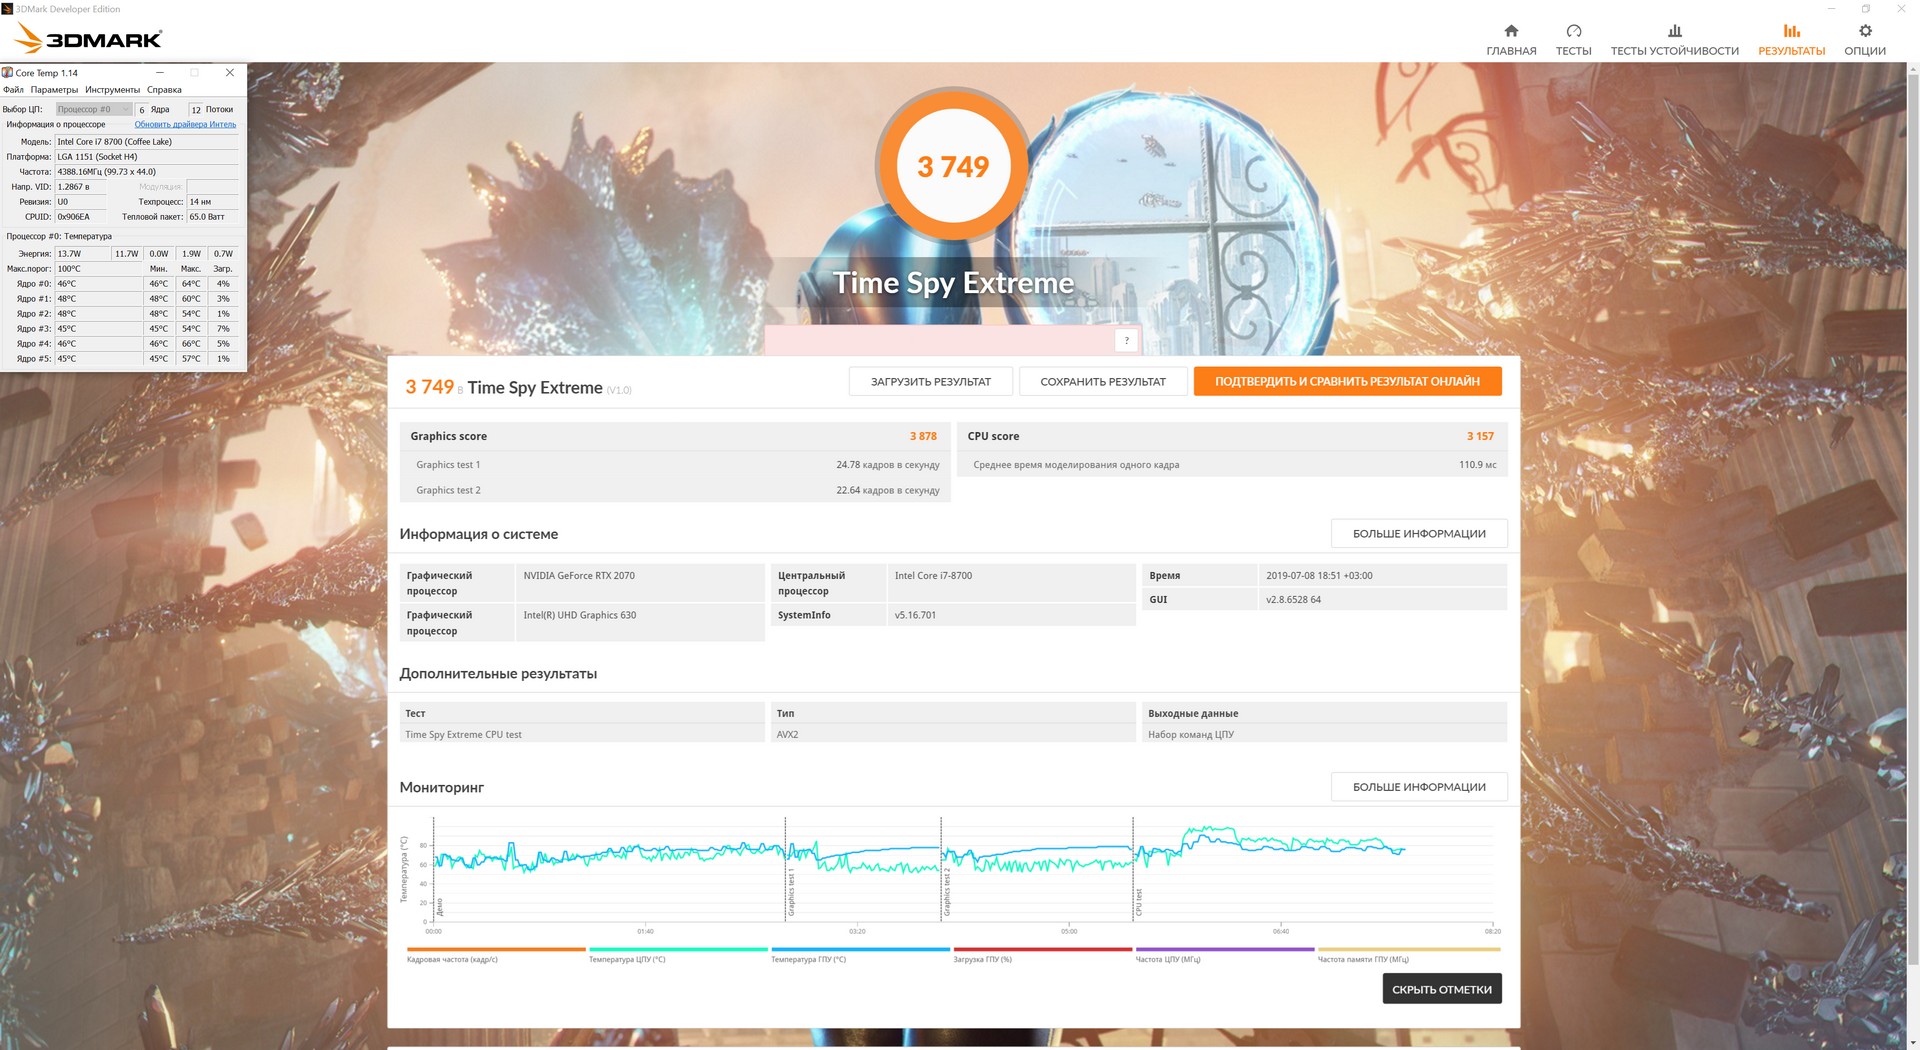Screen dimensions: 1920x1050
Task: Click Graphics test 1 row 24.78 кадров
Action: [x=675, y=464]
